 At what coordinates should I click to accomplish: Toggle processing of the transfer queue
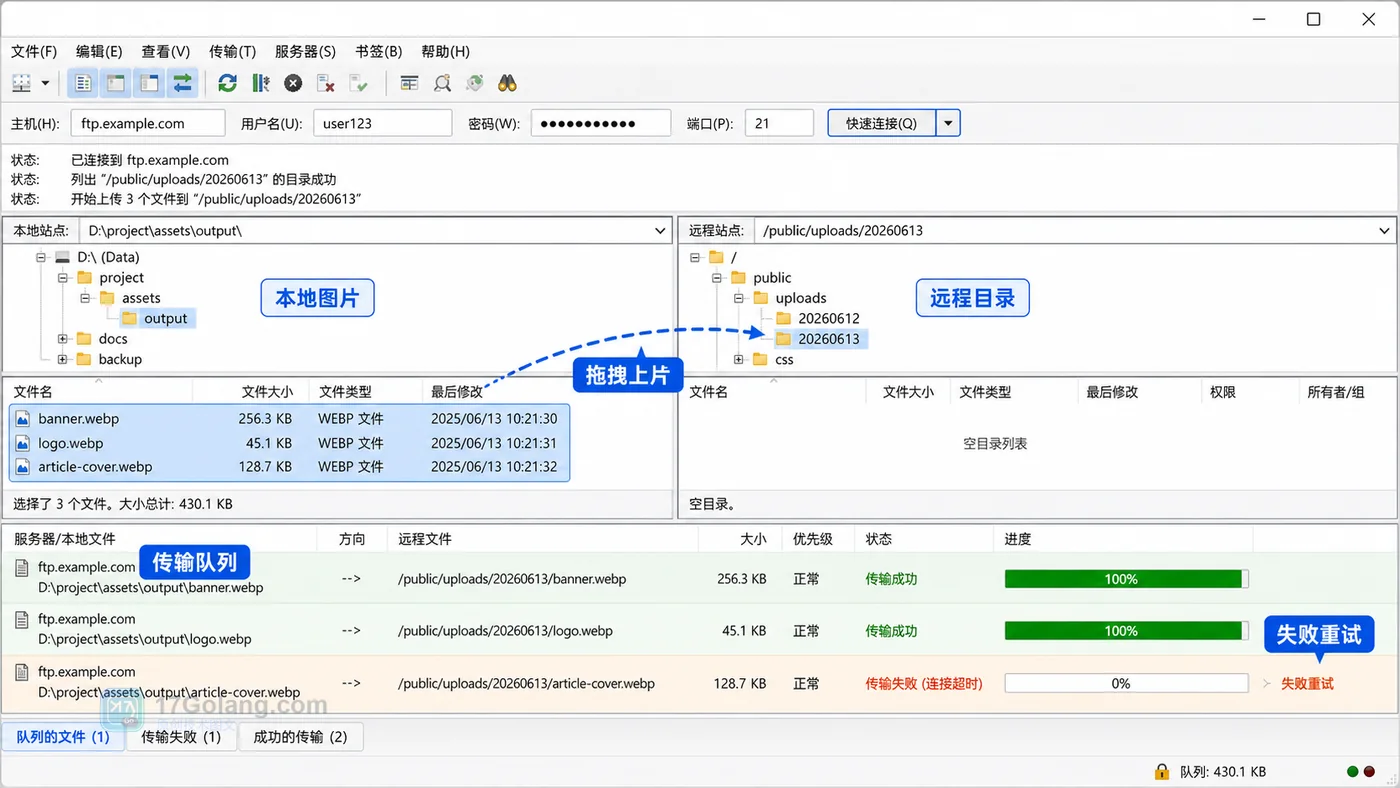coord(260,83)
